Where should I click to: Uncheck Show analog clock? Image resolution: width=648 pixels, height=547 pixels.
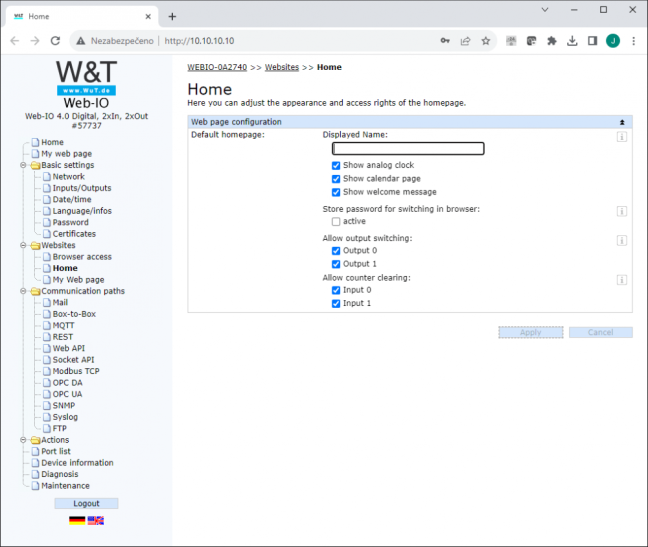(x=336, y=166)
